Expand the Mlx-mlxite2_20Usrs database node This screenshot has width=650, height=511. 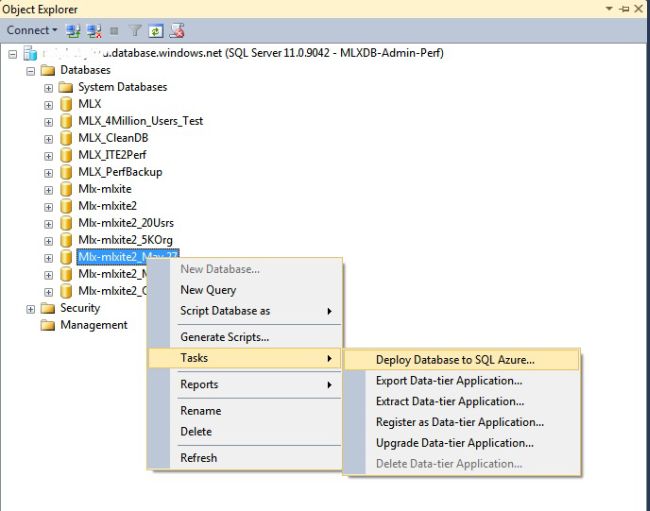point(49,224)
